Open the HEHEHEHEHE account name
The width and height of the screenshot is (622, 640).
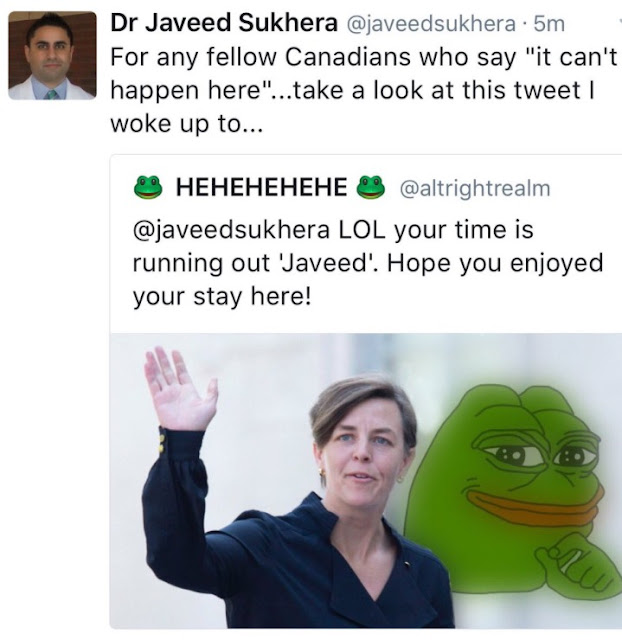coord(262,188)
